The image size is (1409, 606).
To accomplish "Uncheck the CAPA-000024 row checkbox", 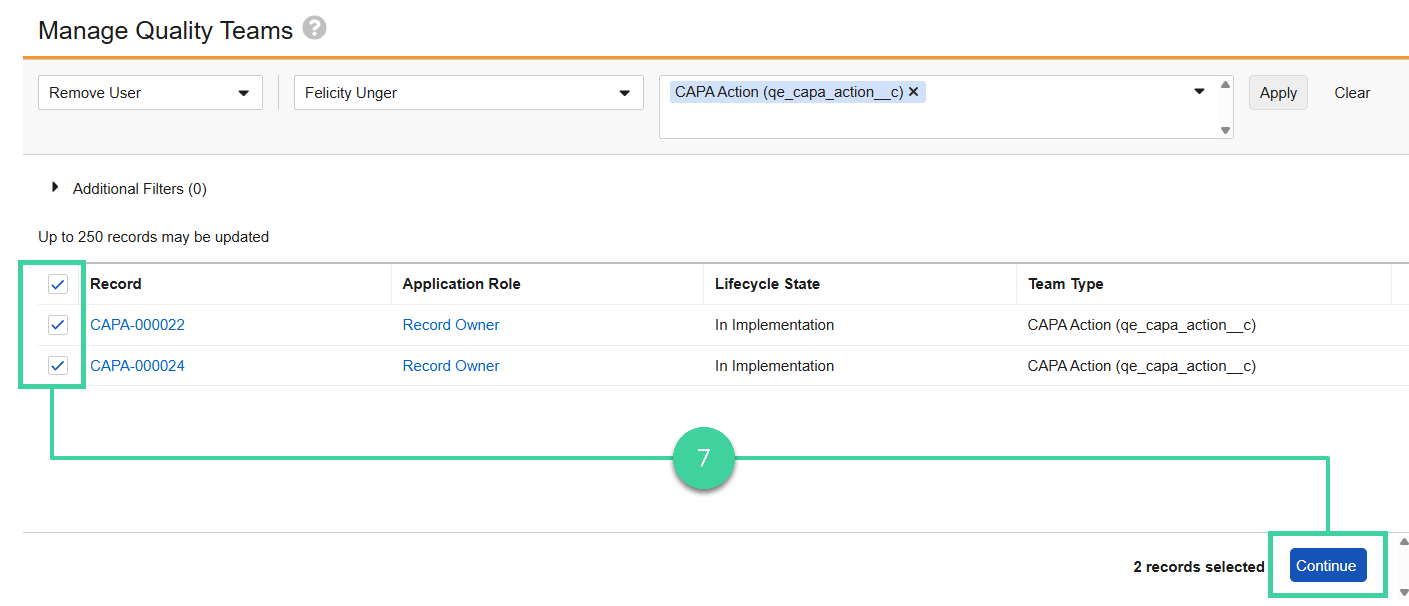I will 57,365.
